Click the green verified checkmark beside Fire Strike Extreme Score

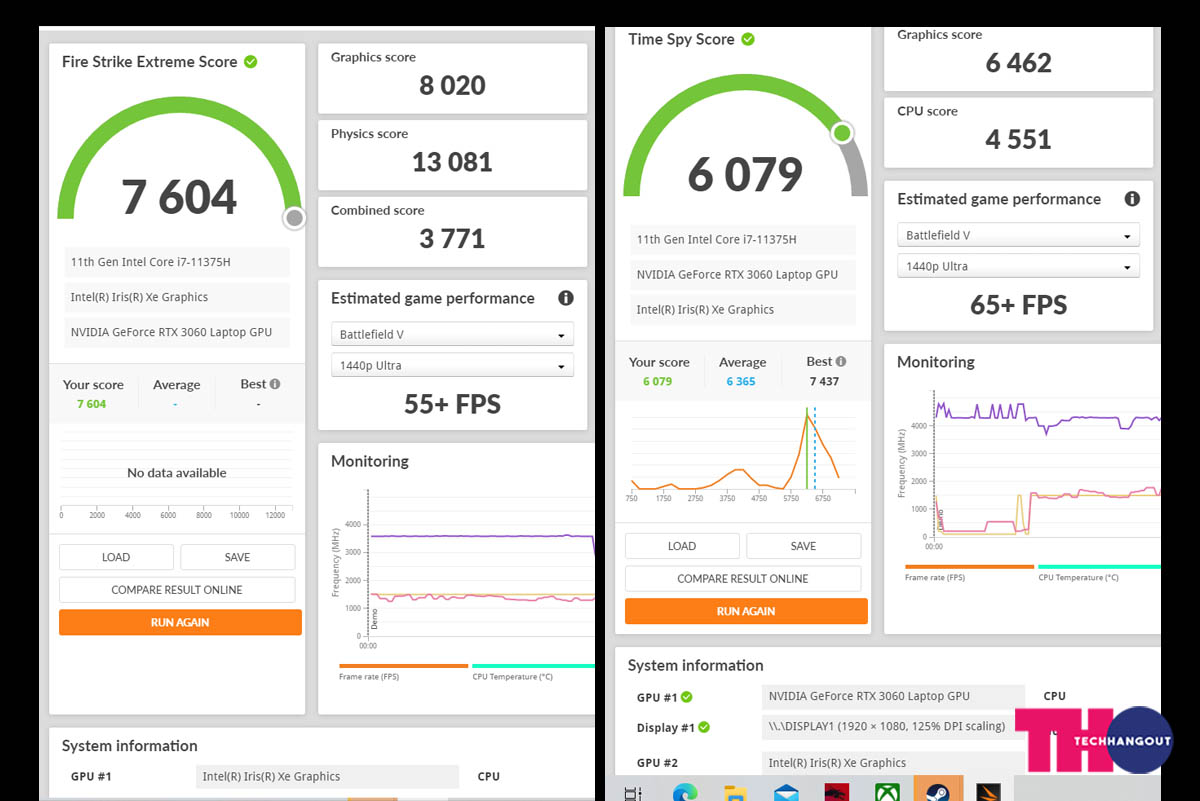click(x=251, y=62)
